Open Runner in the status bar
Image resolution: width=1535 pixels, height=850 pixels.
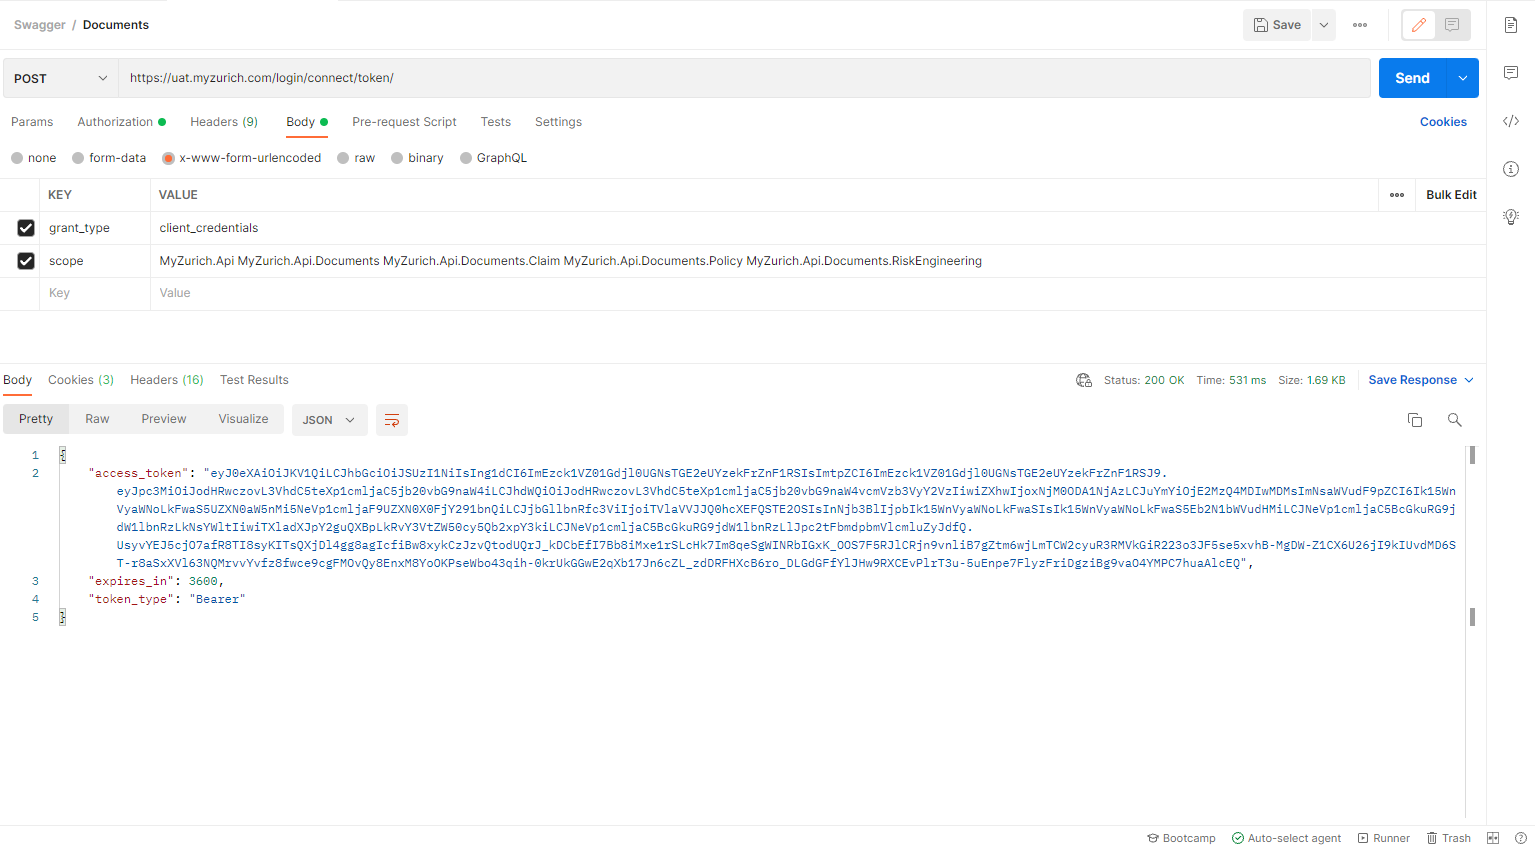(x=1384, y=838)
